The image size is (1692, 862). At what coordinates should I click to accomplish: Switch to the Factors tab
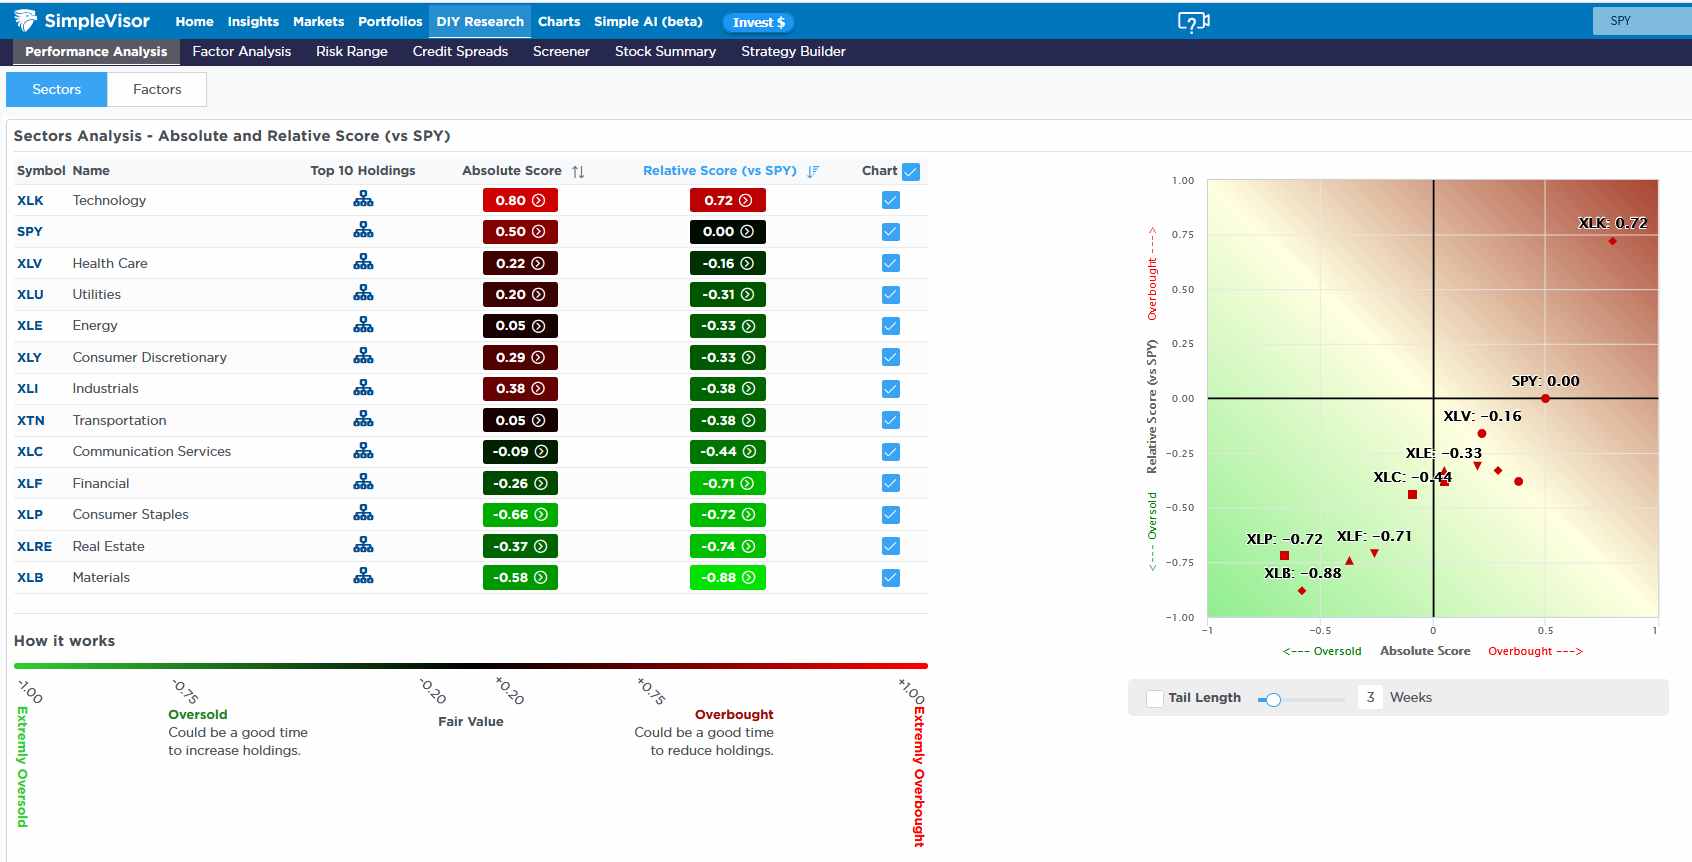(157, 89)
